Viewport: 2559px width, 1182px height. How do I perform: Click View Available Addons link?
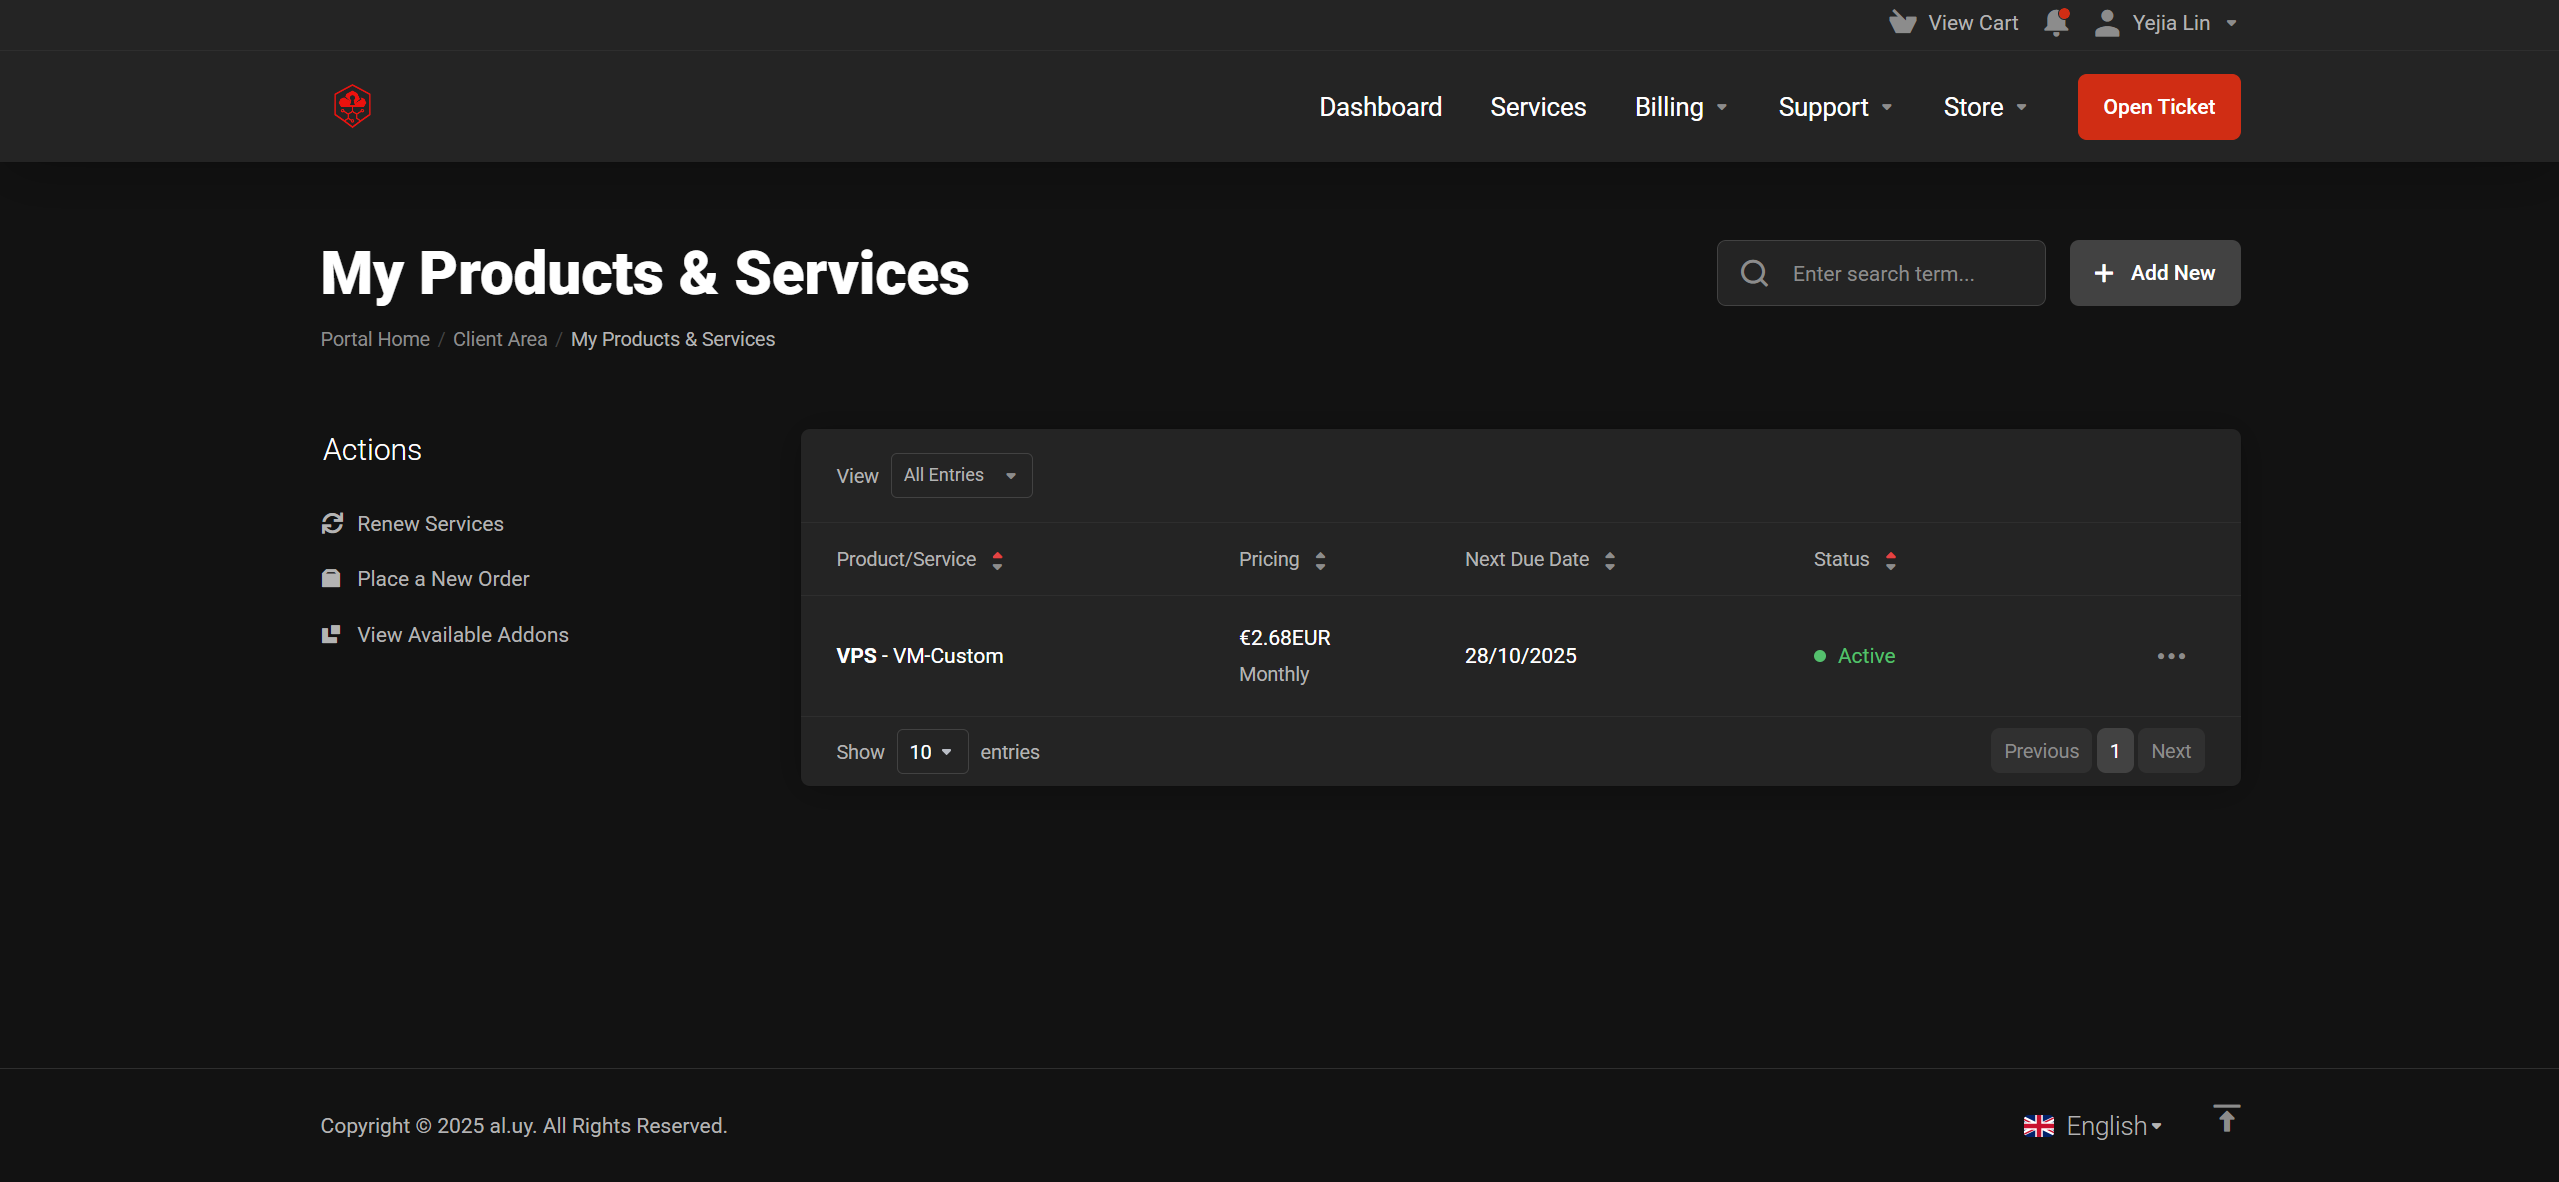pos(462,634)
